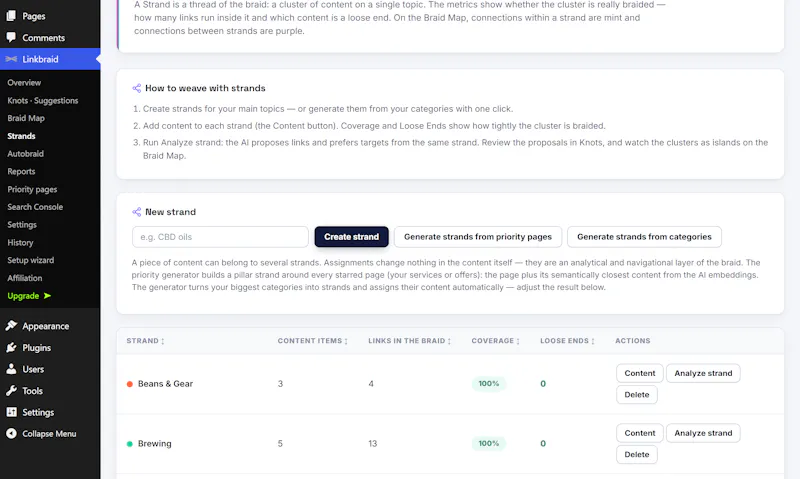Select the Strands submenu item
The height and width of the screenshot is (479, 800).
click(x=21, y=136)
